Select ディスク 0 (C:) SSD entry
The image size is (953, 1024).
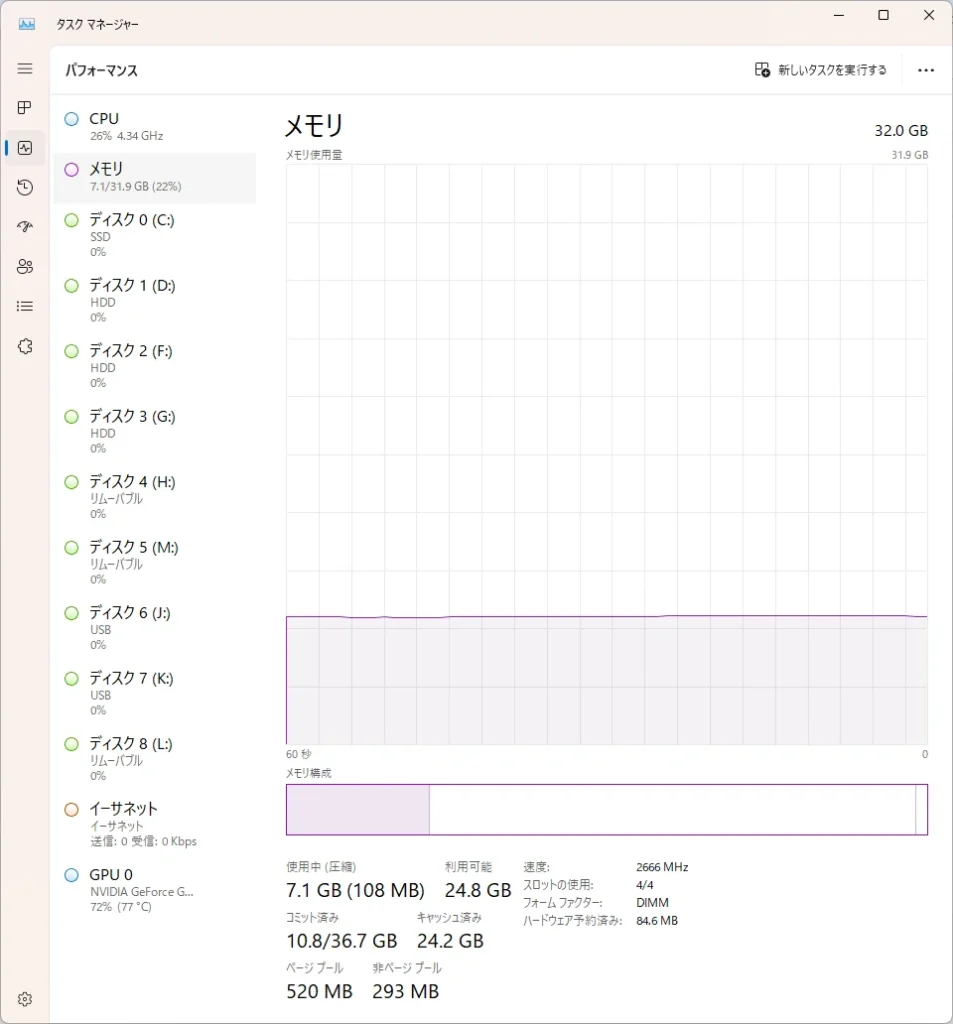154,235
